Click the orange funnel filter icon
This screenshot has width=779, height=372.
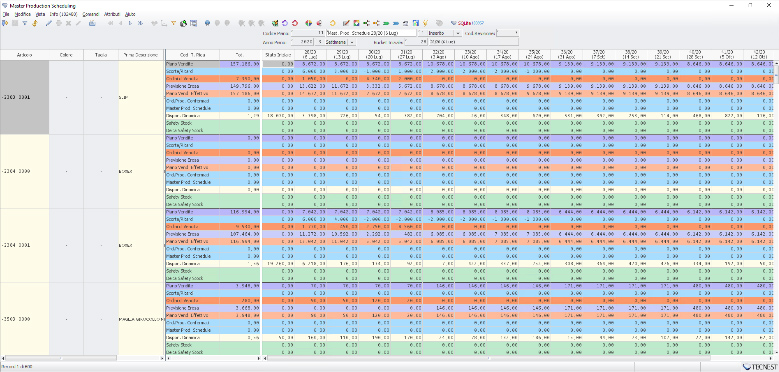173,22
